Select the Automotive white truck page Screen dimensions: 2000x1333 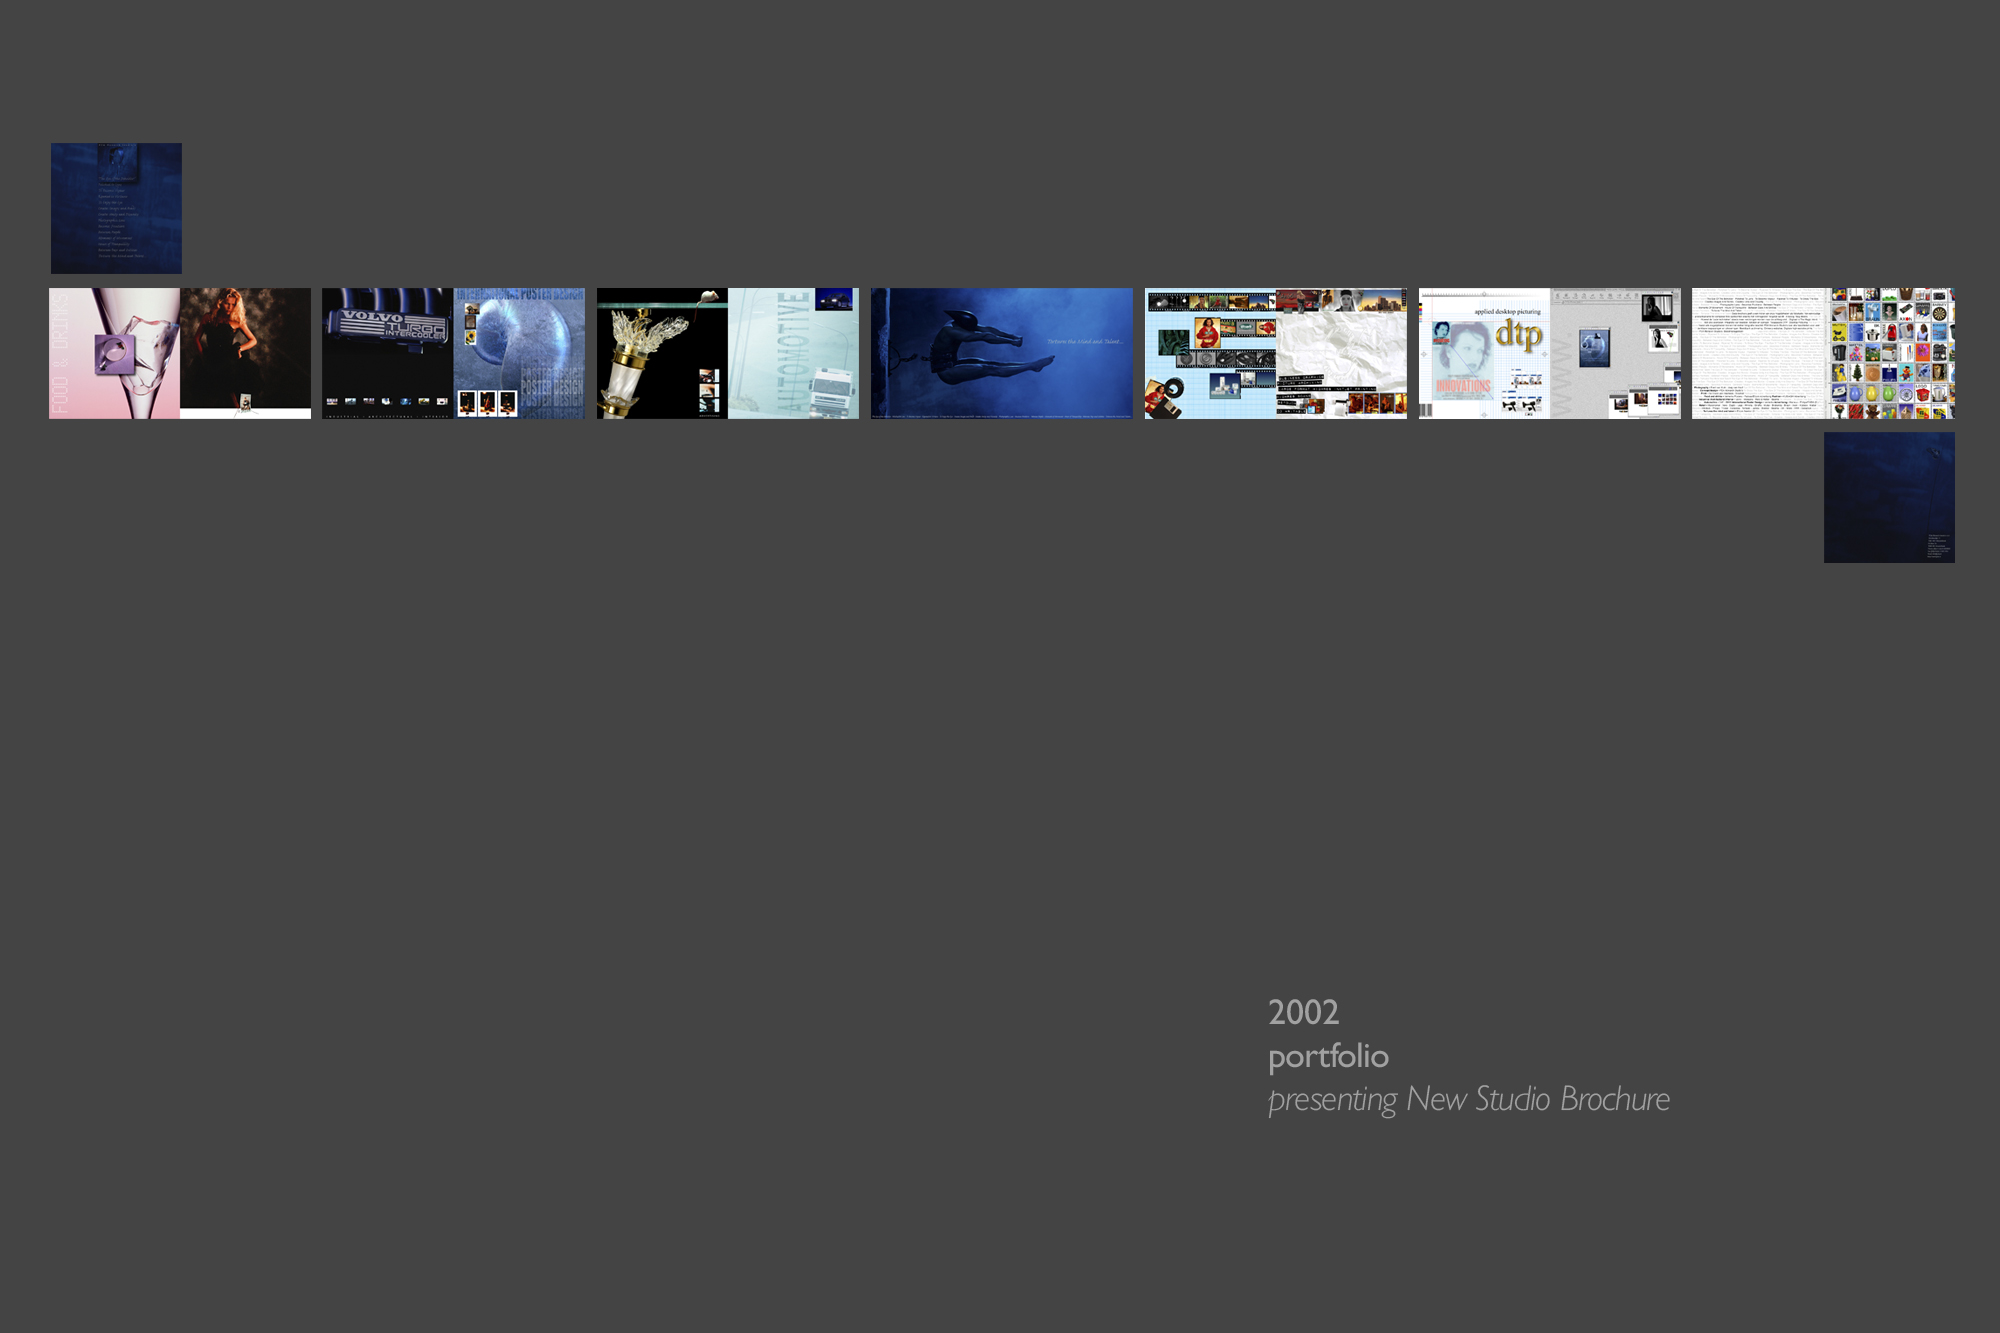pos(793,353)
